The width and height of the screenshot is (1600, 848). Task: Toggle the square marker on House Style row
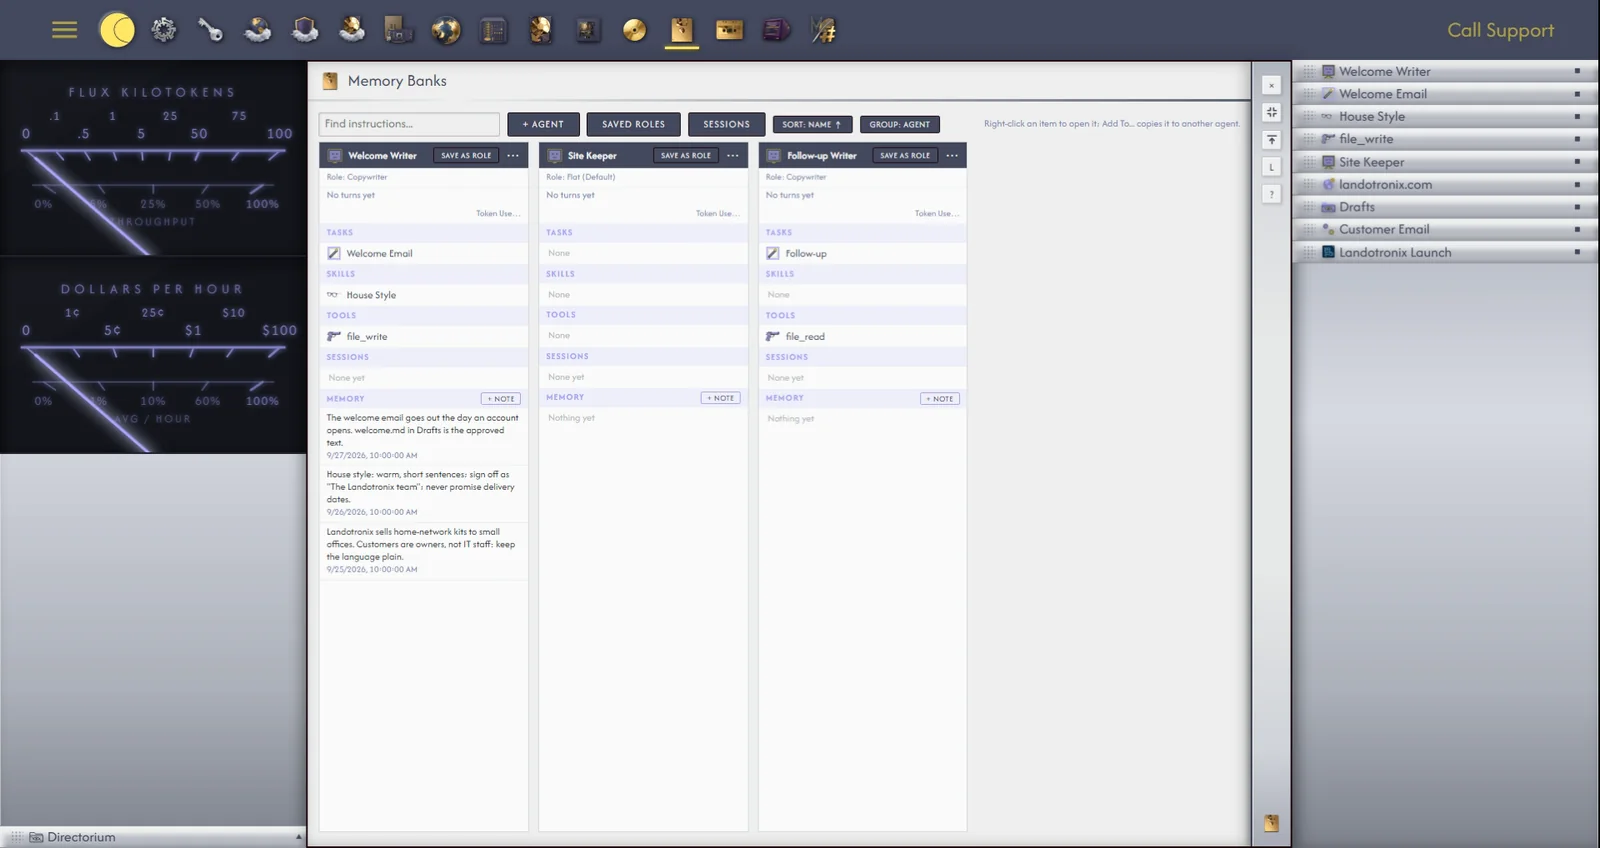click(x=1577, y=116)
